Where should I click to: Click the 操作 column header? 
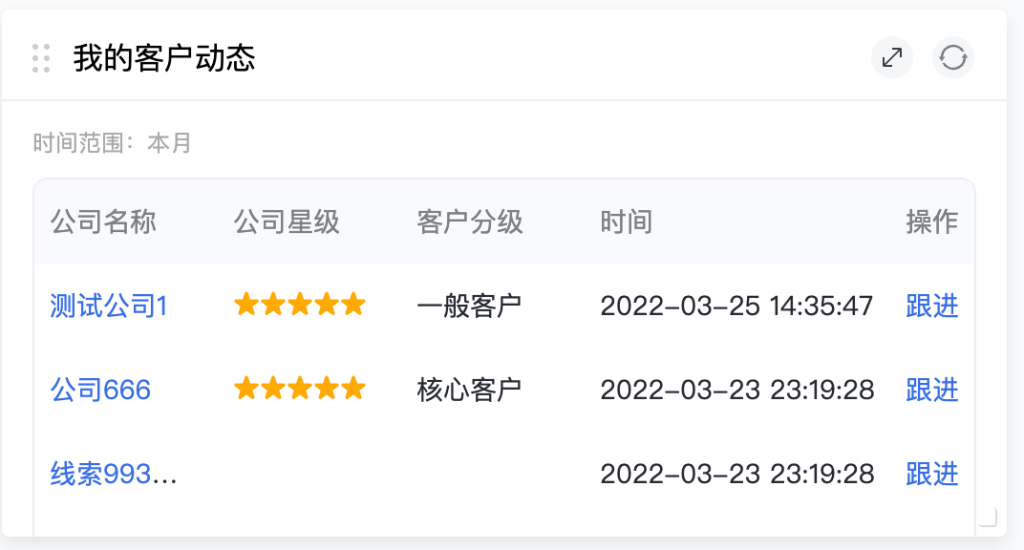click(931, 222)
